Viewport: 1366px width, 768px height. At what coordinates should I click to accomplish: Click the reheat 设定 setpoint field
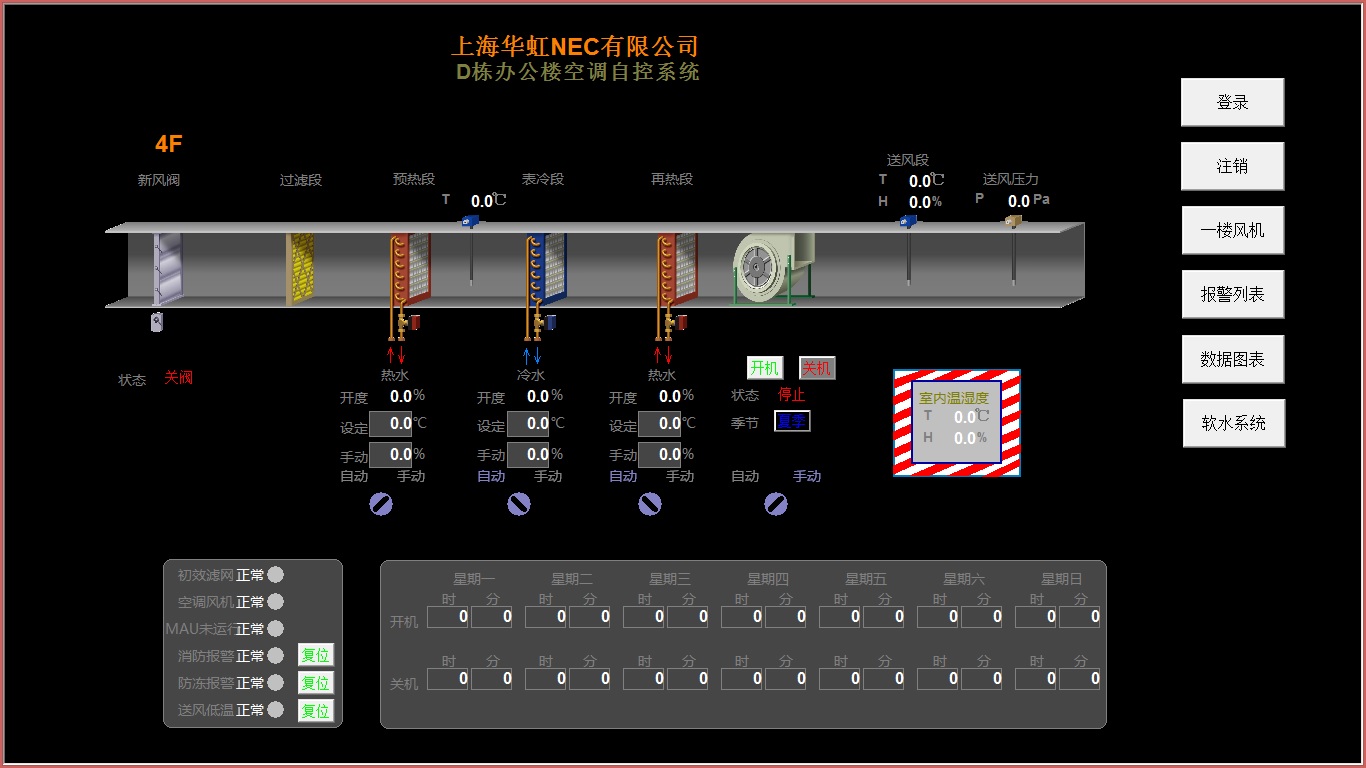(x=660, y=424)
